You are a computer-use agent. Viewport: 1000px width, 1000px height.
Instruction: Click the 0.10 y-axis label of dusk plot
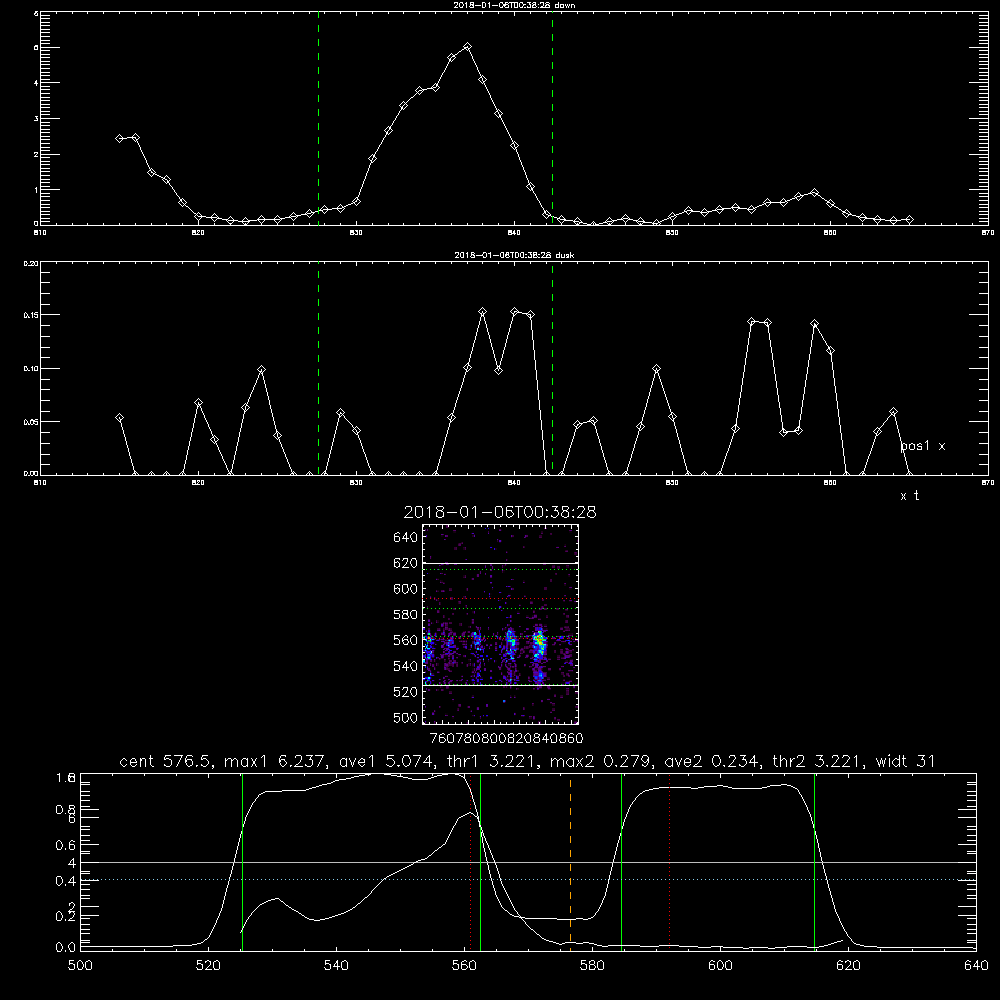click(x=31, y=369)
